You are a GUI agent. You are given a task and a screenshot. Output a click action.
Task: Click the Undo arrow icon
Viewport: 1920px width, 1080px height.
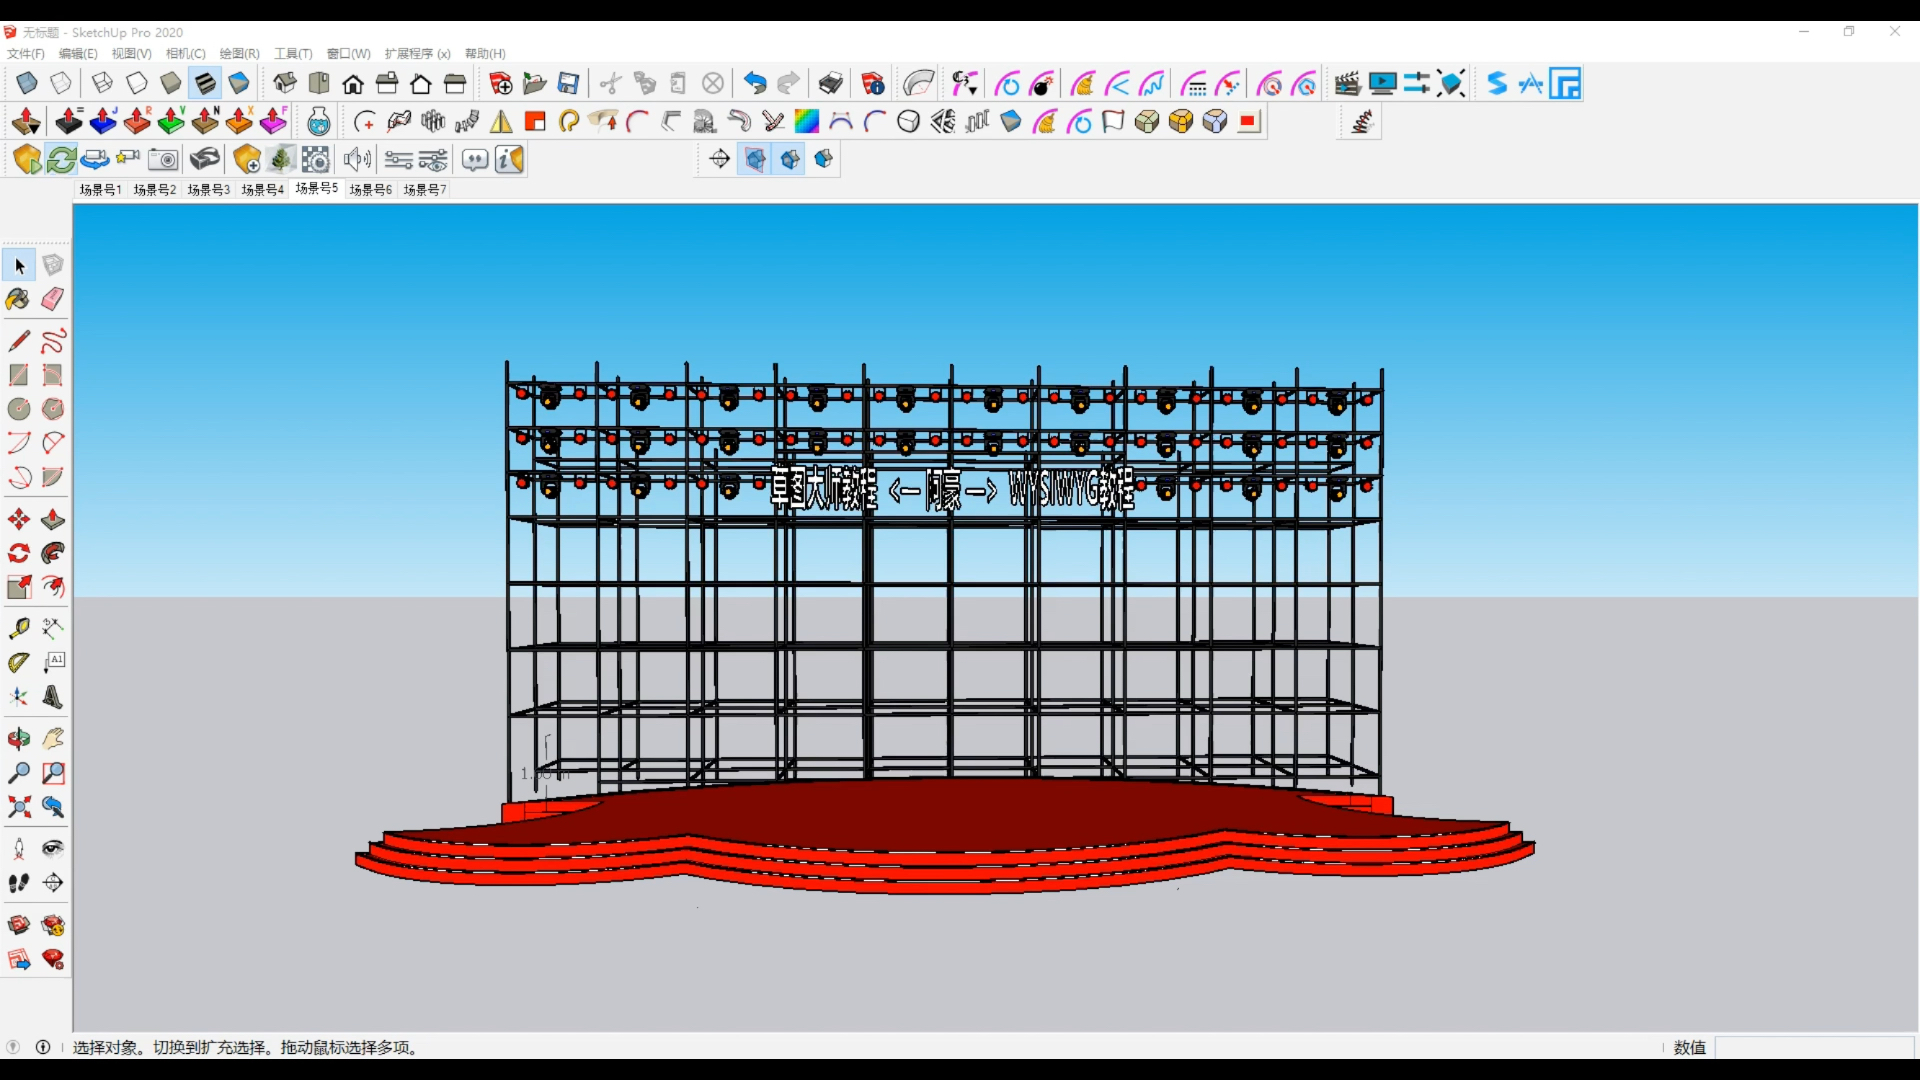click(755, 84)
